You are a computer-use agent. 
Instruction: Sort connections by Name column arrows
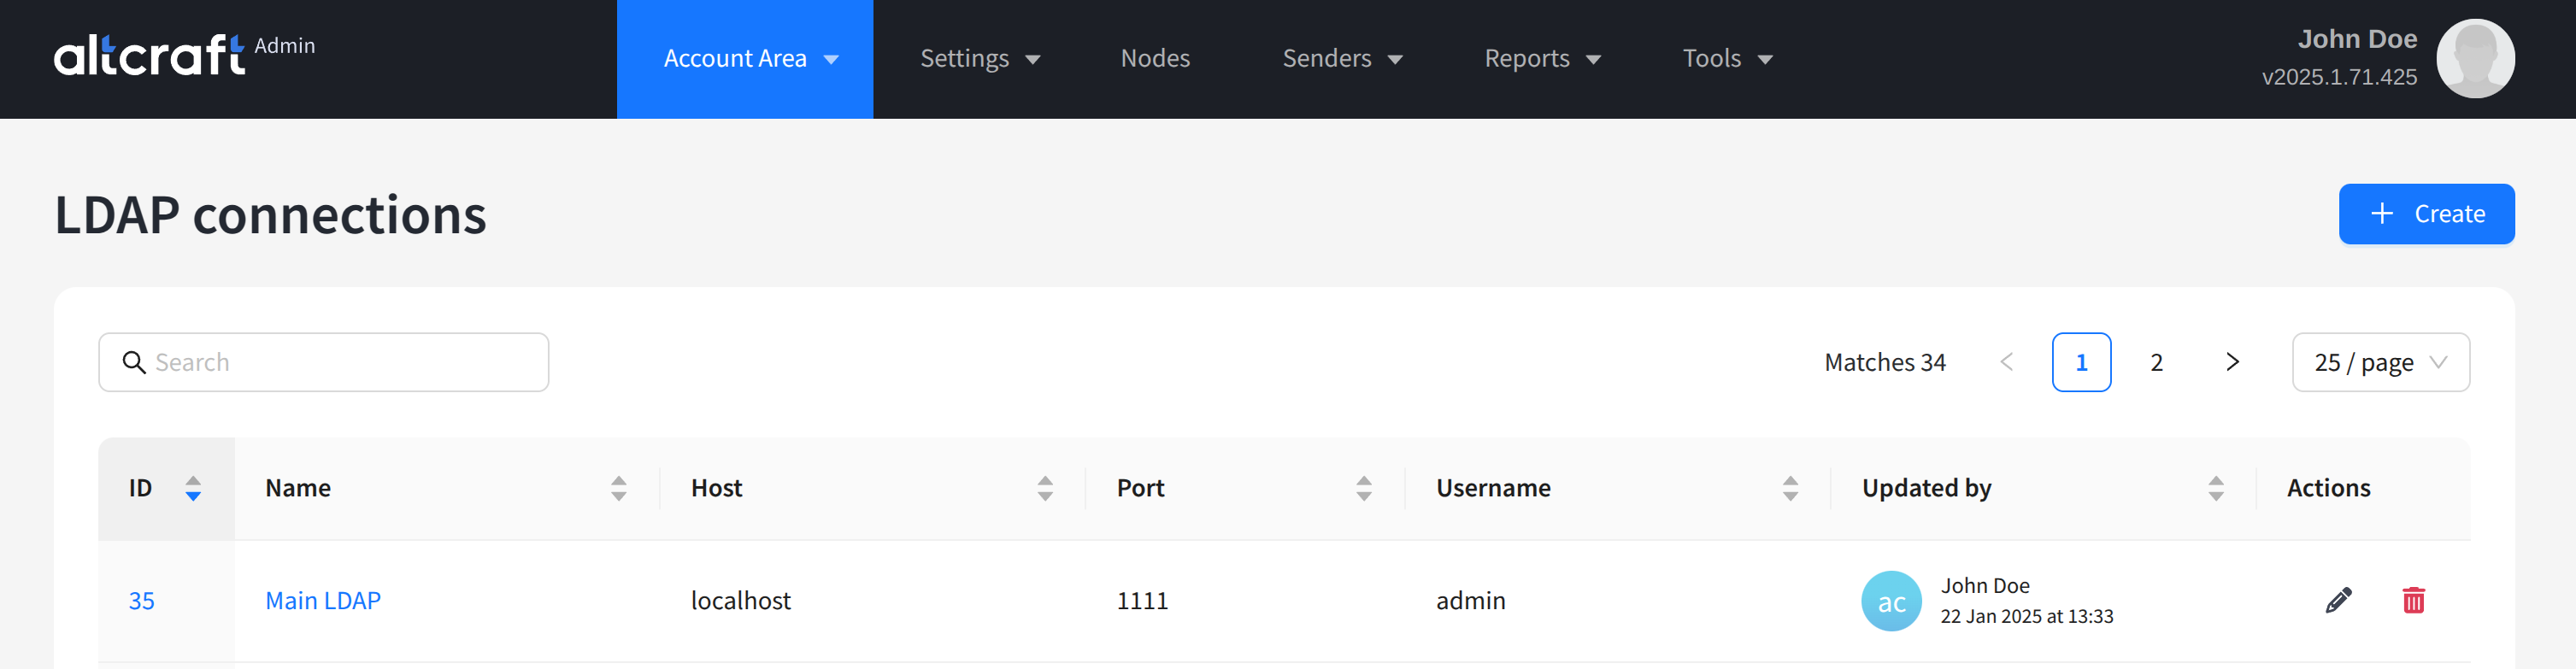[618, 488]
